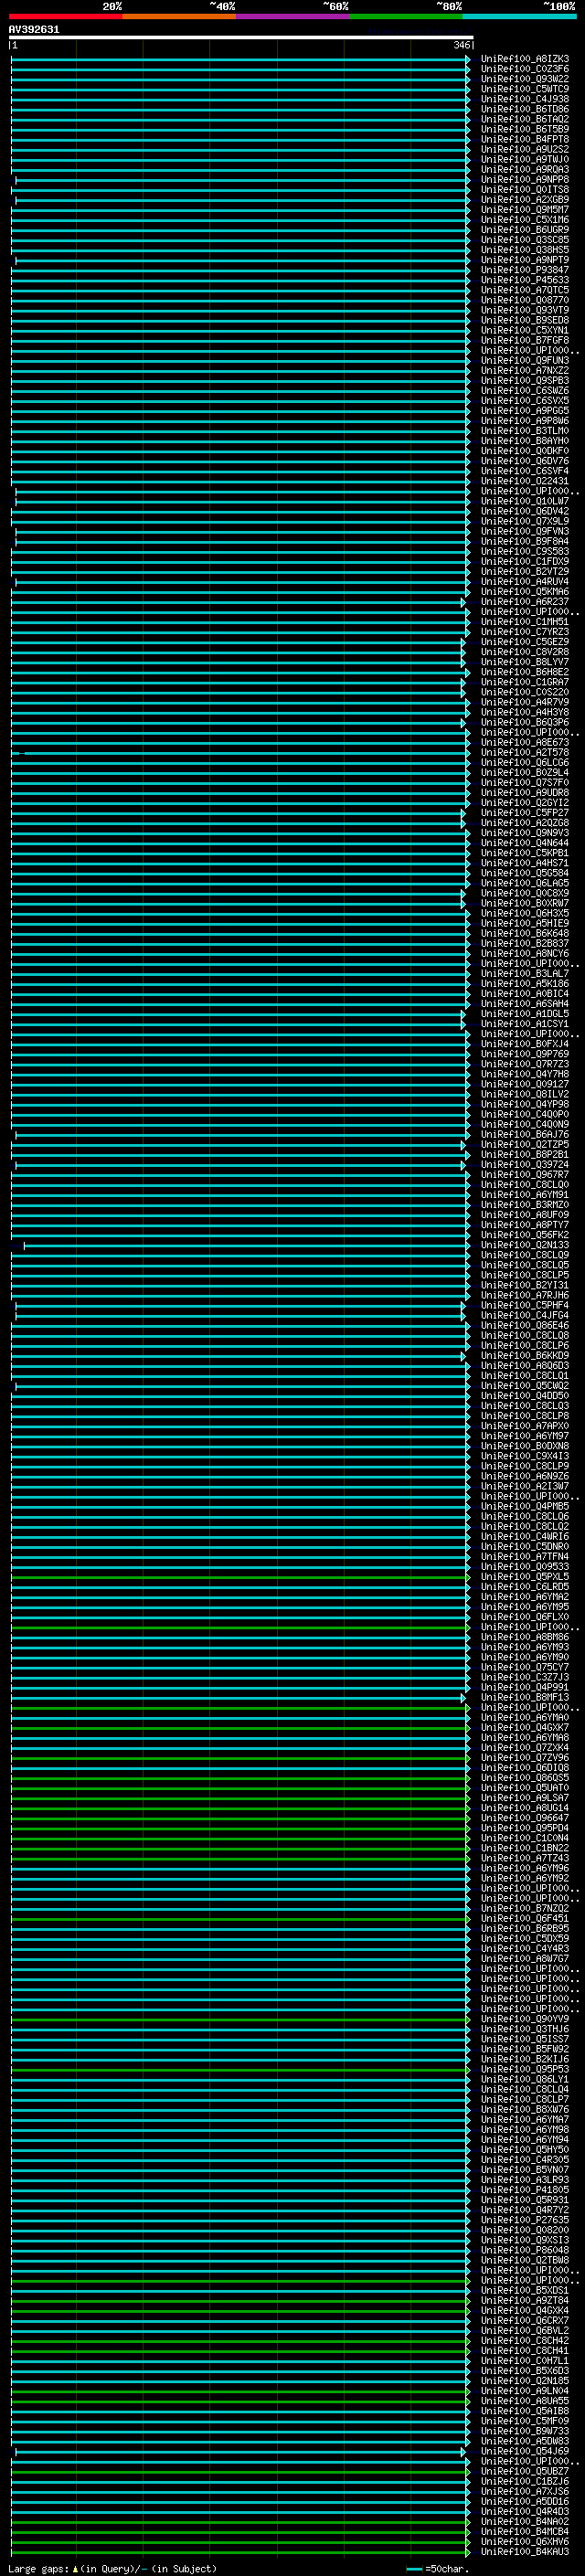The height and width of the screenshot is (2576, 585).
Task: Click the green ~80% identity legend bar
Action: coord(406,16)
